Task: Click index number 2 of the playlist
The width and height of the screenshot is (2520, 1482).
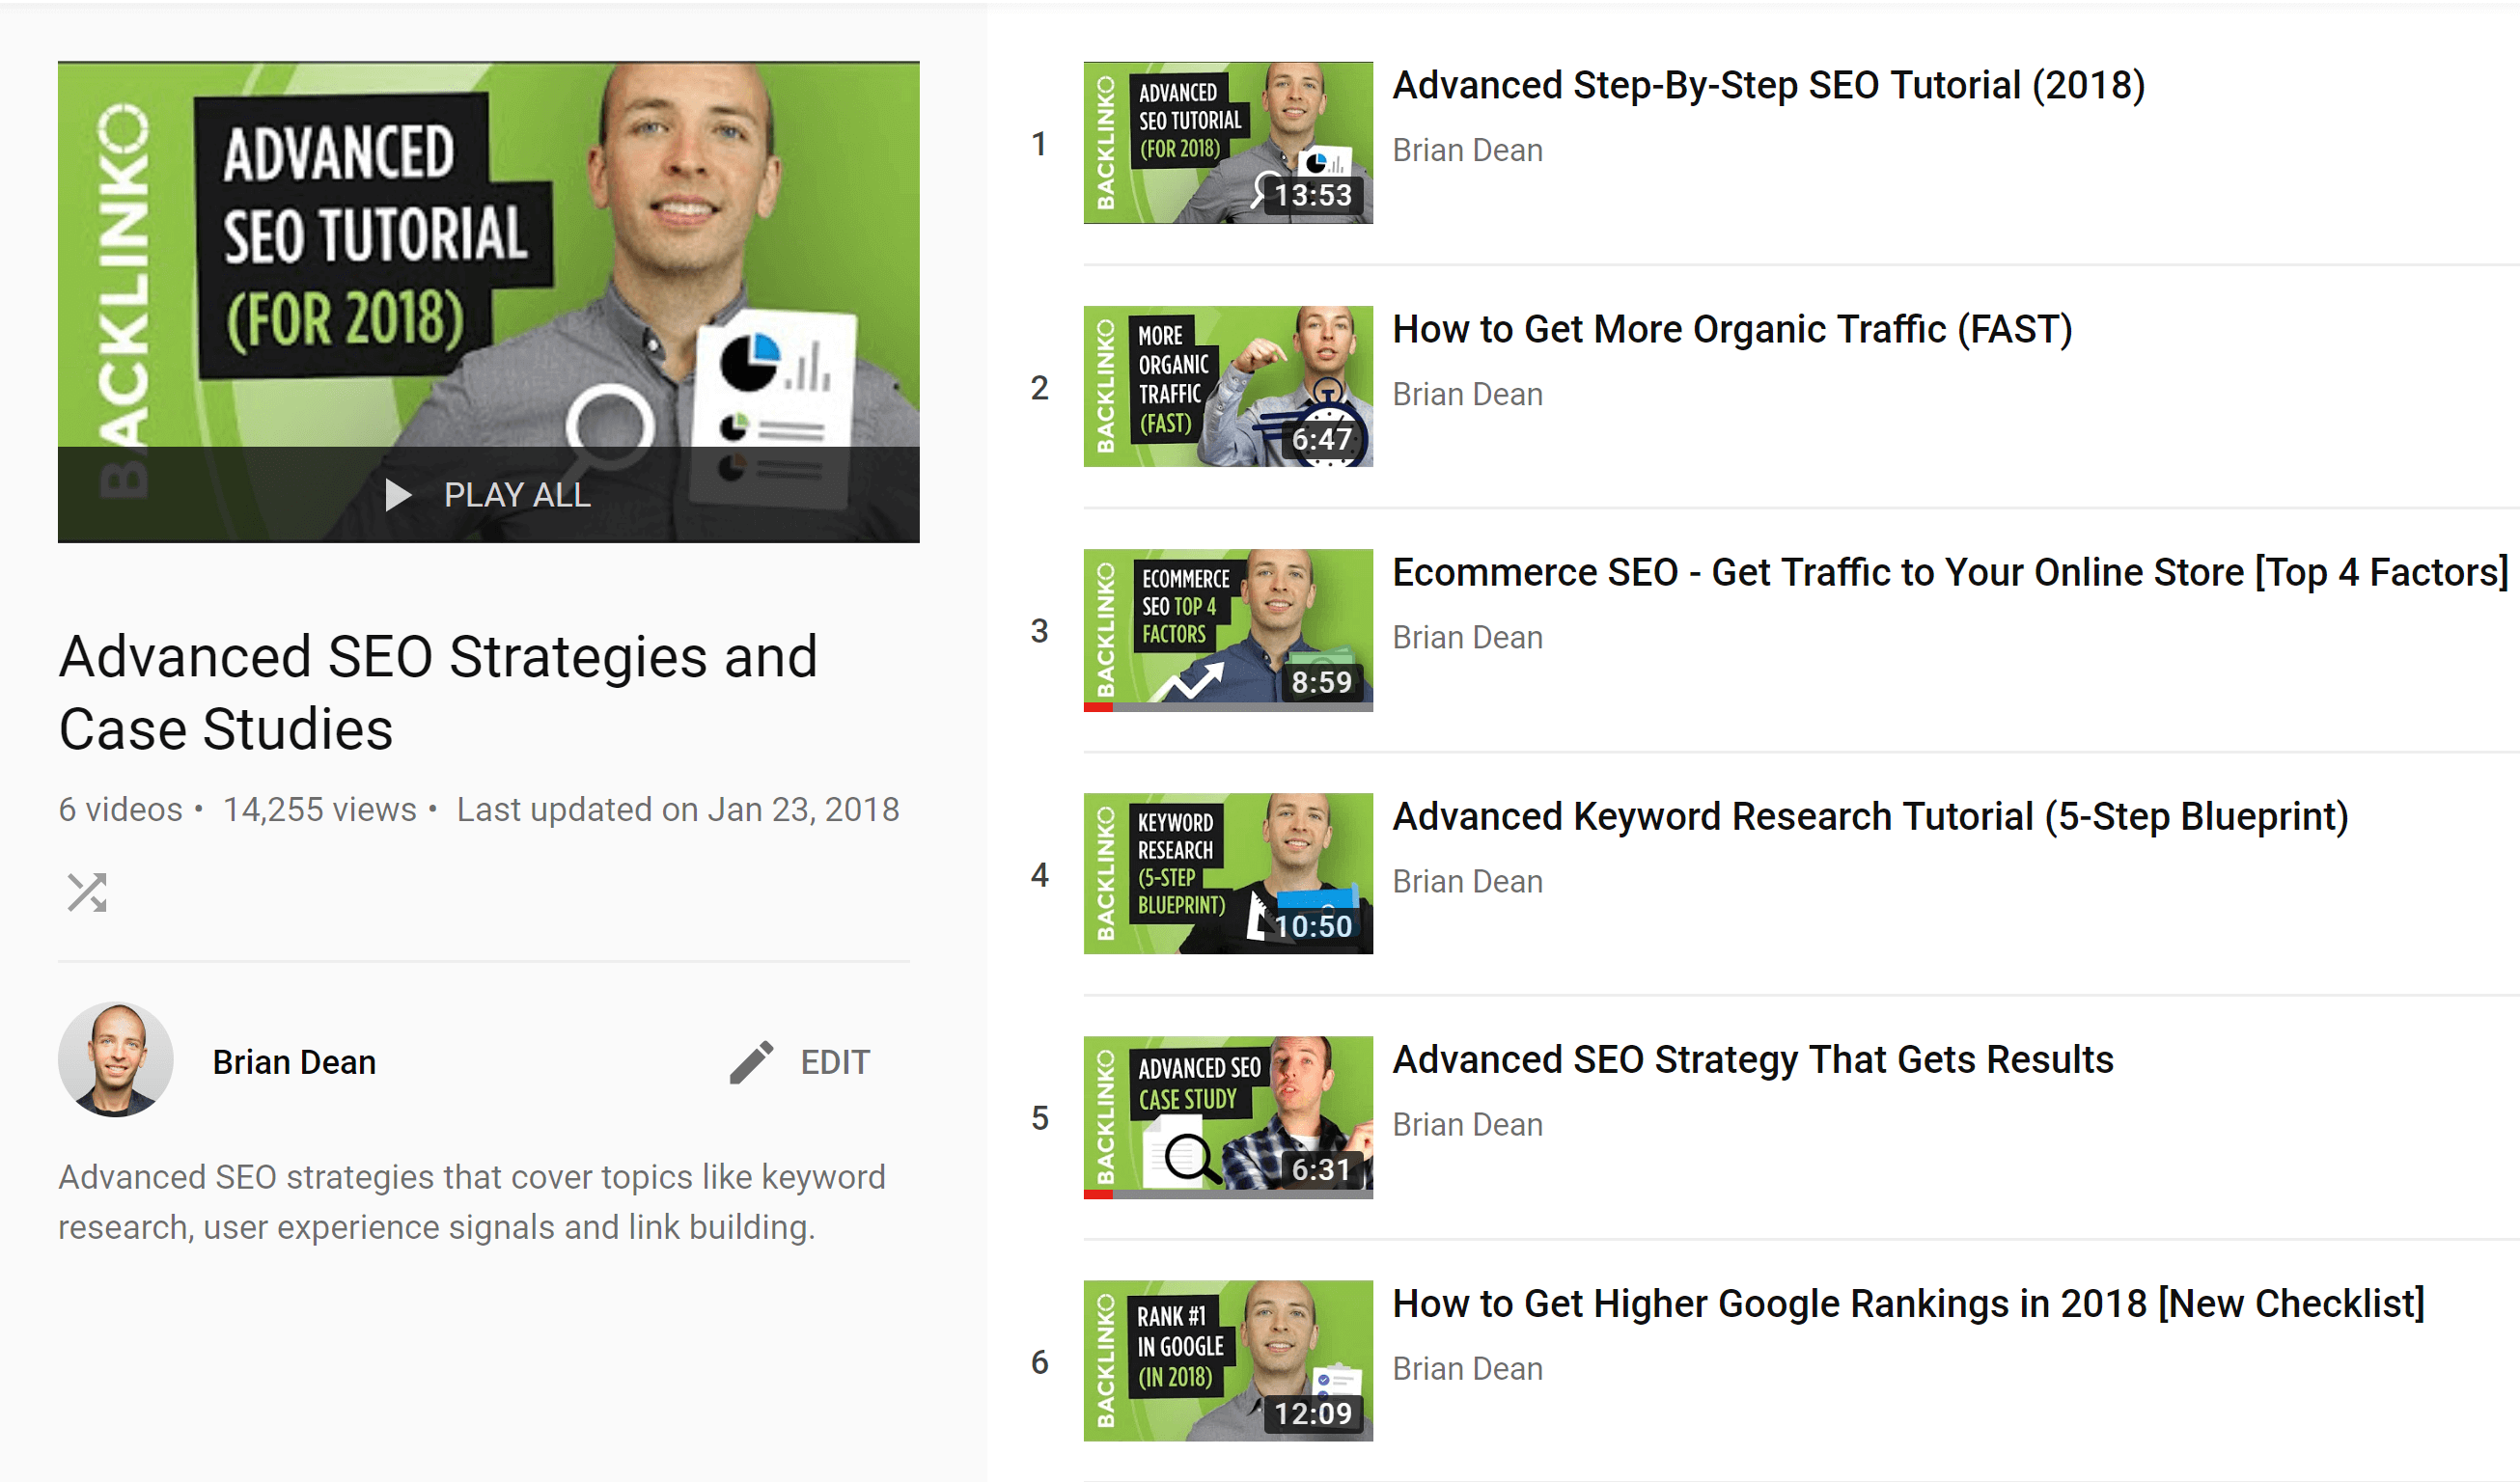Action: 1040,388
